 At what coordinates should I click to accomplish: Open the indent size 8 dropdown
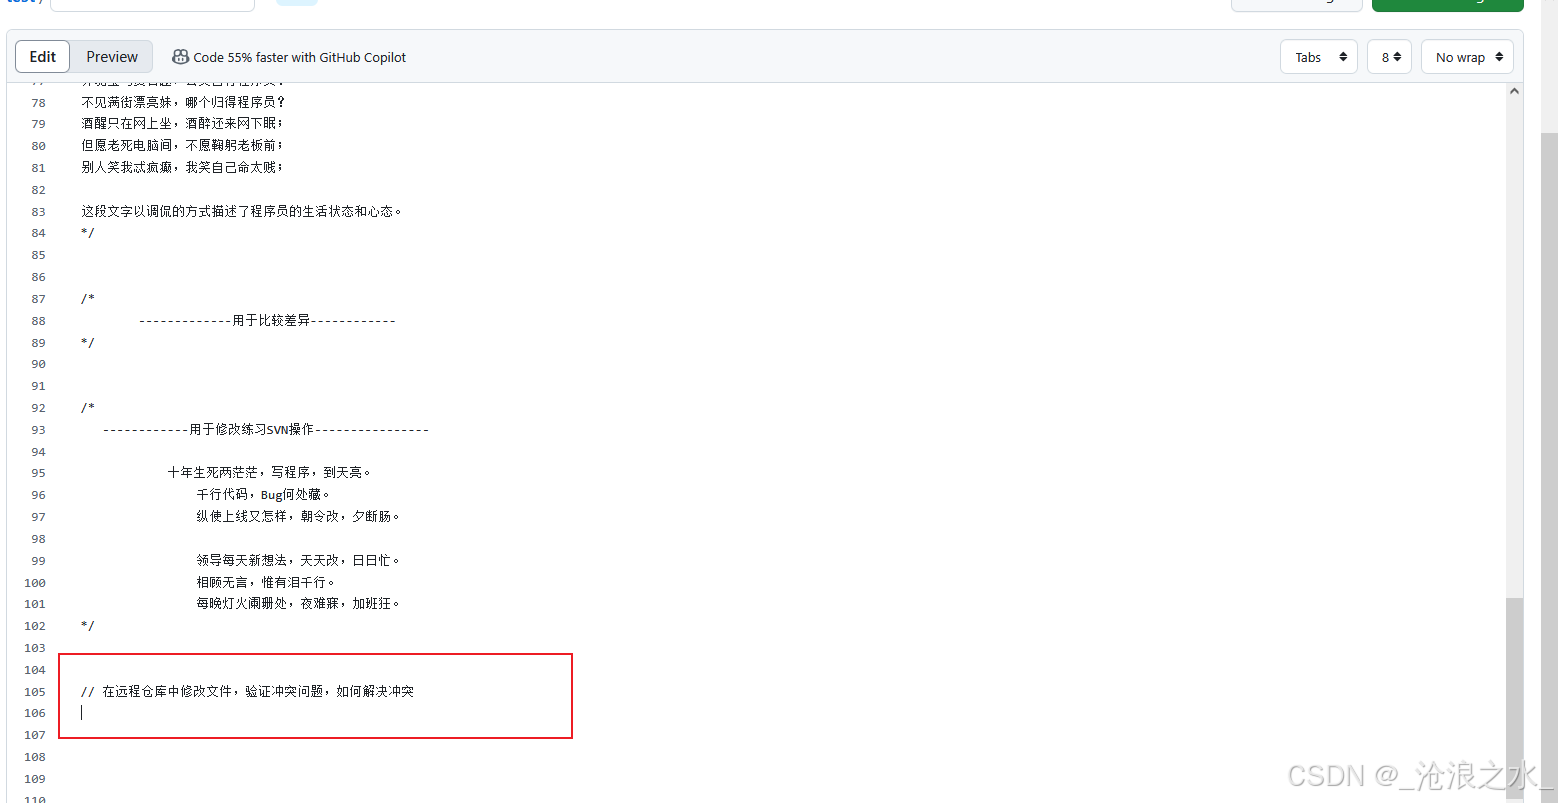[x=1389, y=57]
